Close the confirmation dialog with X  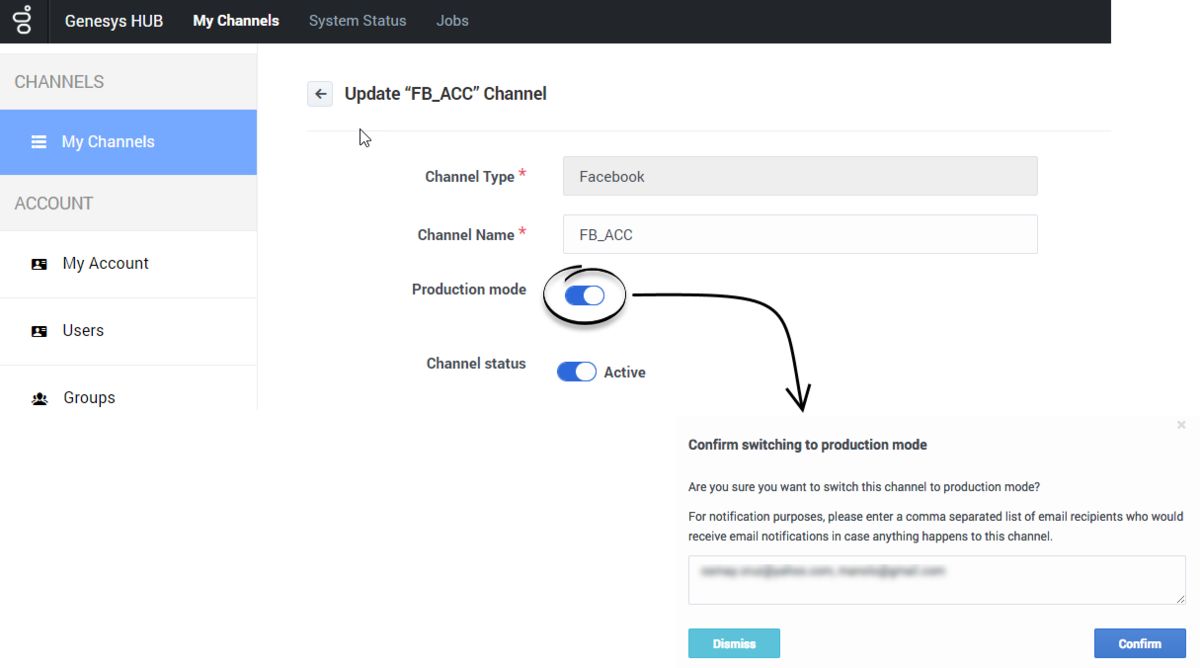click(1181, 425)
